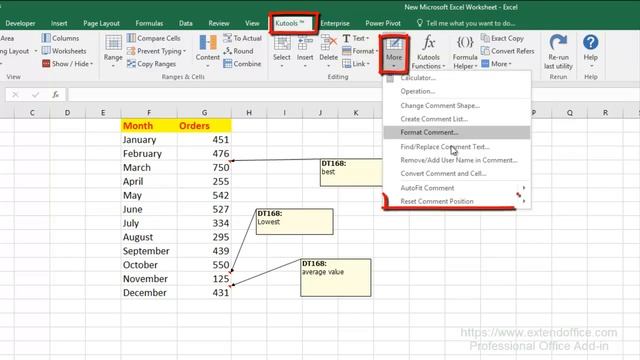640x360 pixels.
Task: Click the More editing tools button
Action: click(394, 53)
